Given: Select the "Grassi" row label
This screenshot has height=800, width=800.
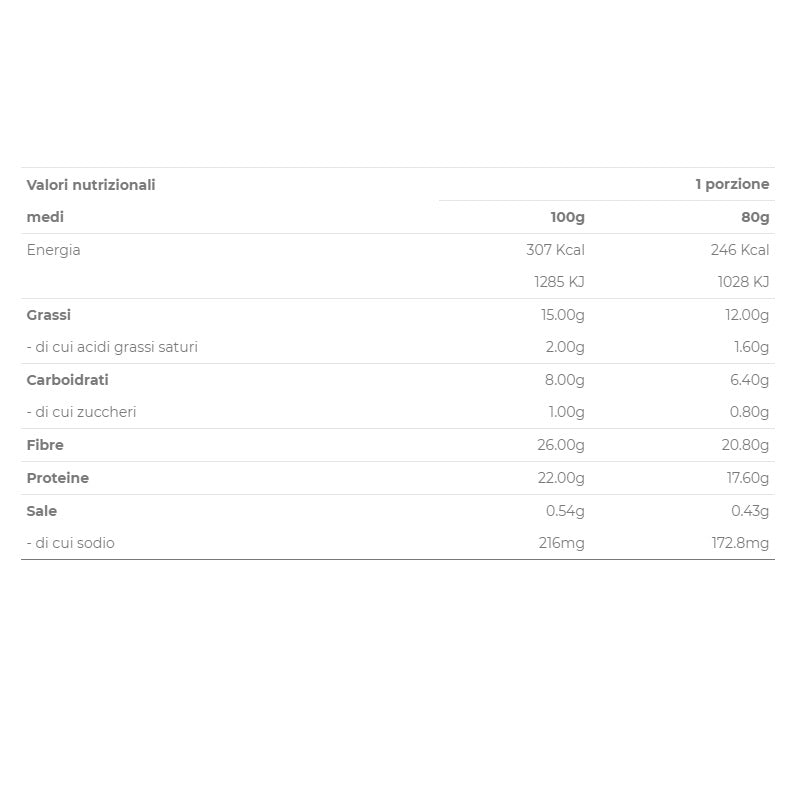Looking at the screenshot, I should tap(49, 315).
